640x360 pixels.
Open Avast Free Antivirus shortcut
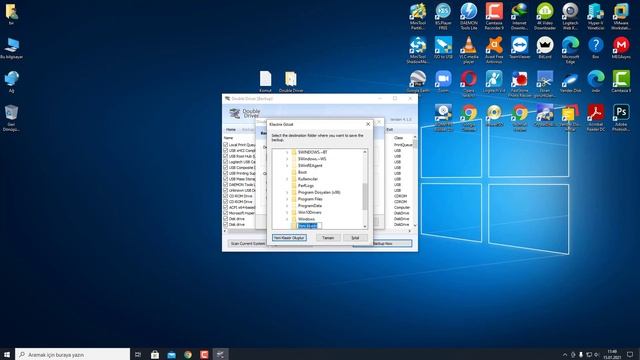[x=494, y=49]
